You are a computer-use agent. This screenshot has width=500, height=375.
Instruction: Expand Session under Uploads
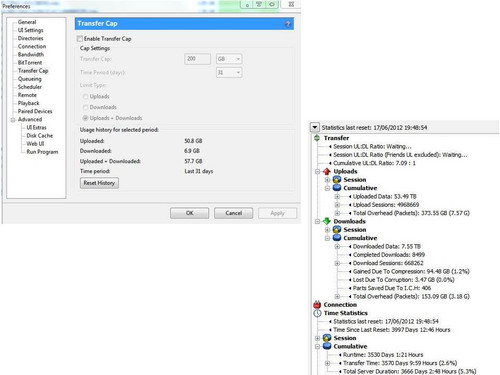coord(327,180)
